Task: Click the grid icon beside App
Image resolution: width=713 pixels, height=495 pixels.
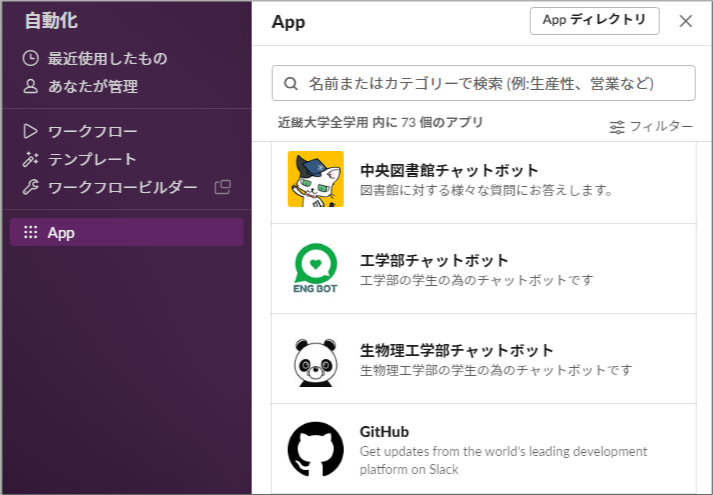Action: (x=30, y=233)
